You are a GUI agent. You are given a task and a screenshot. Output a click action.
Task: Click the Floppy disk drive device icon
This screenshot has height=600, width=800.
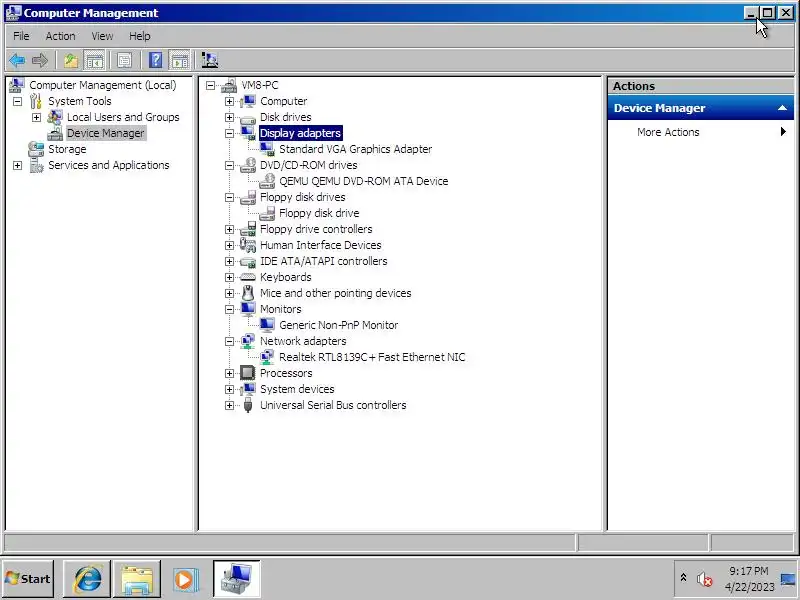267,213
